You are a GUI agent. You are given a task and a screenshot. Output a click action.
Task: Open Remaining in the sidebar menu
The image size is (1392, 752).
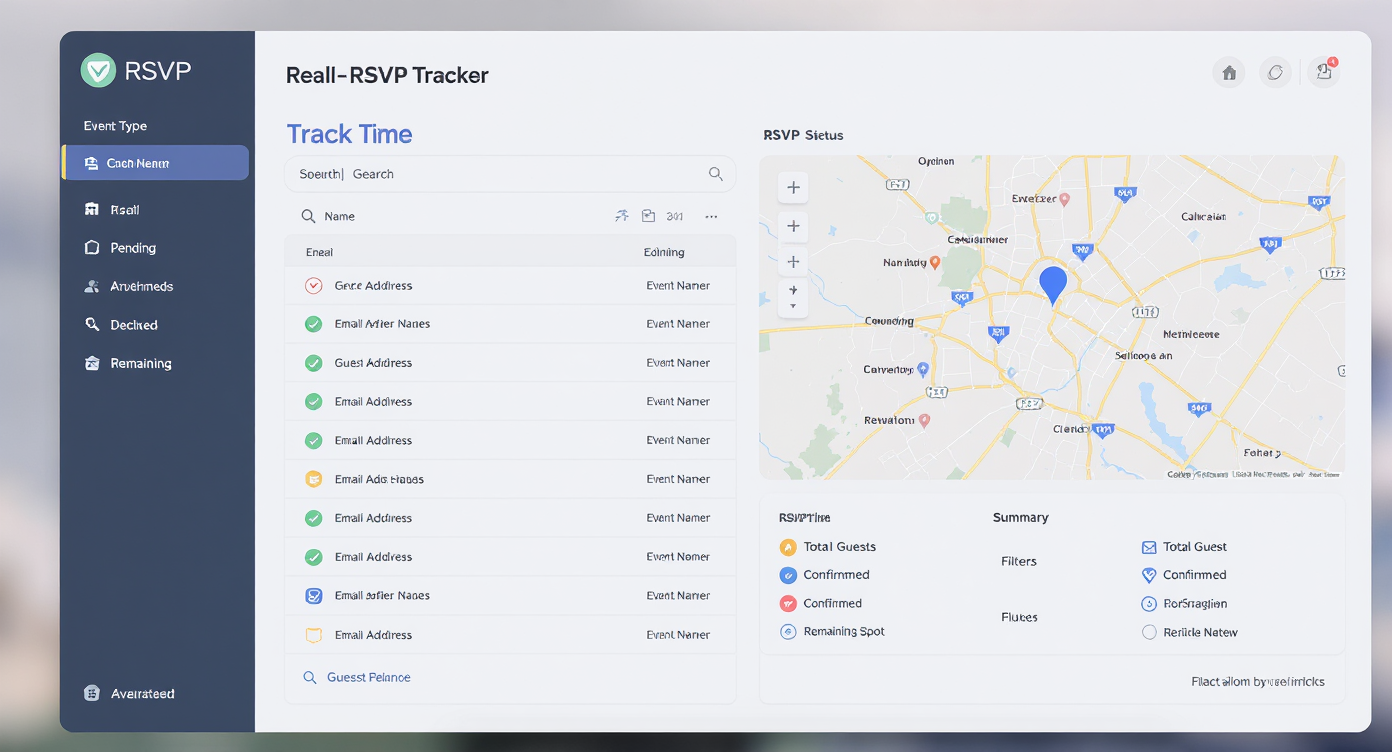[140, 364]
